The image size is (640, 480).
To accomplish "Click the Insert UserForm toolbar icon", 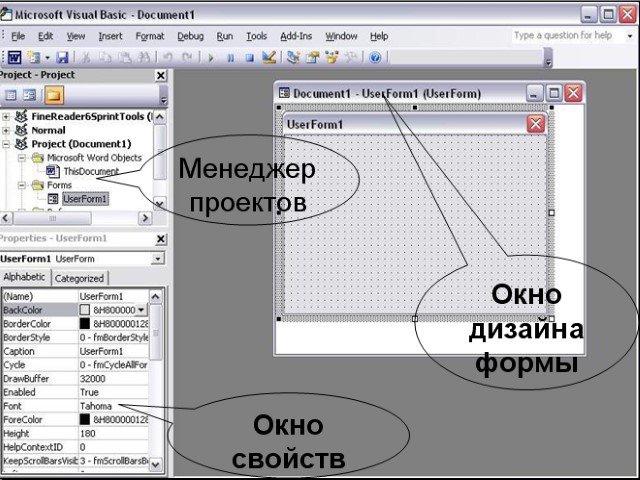I will 33,58.
